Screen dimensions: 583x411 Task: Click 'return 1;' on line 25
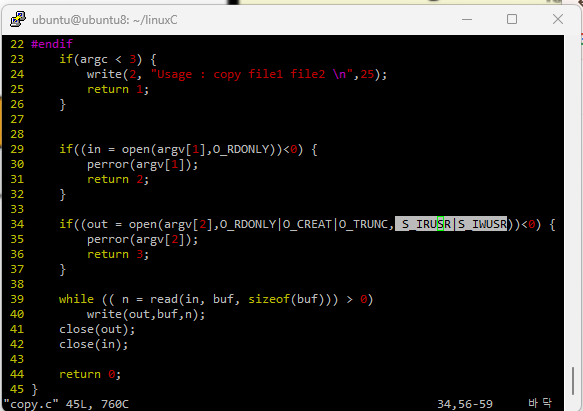118,89
